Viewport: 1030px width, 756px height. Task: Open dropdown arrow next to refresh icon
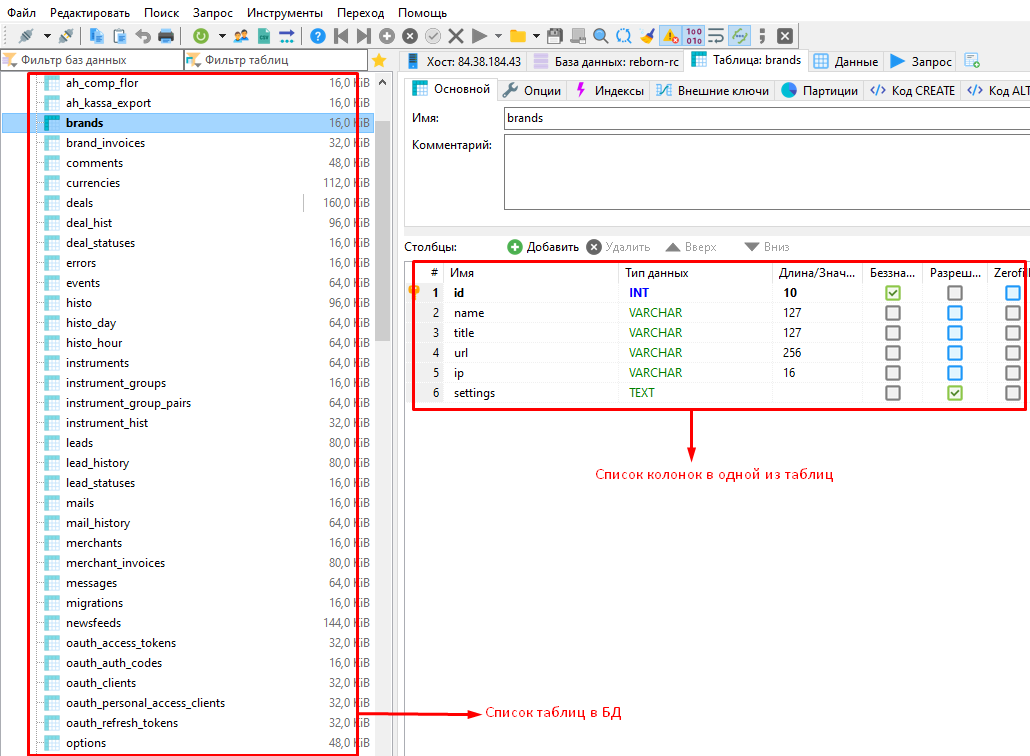(x=222, y=35)
